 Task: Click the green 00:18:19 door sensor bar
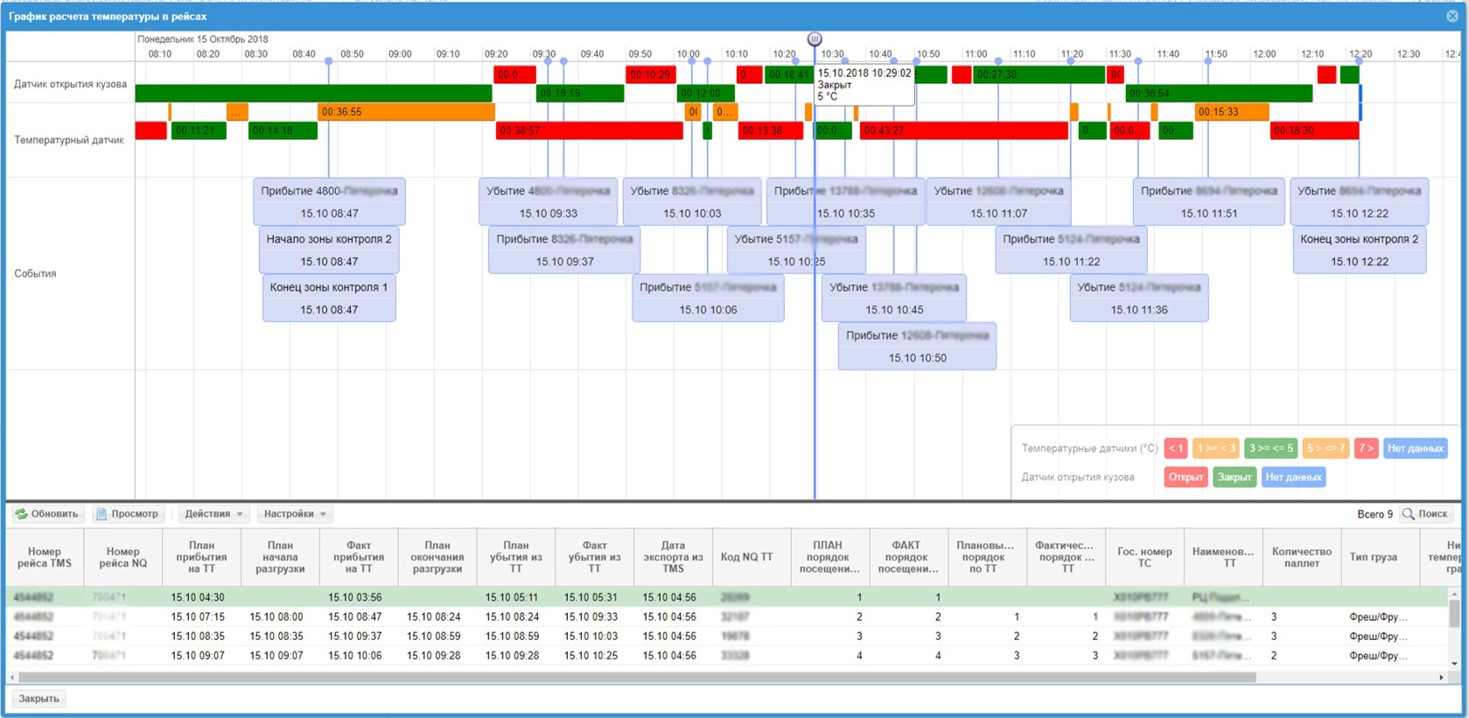580,93
